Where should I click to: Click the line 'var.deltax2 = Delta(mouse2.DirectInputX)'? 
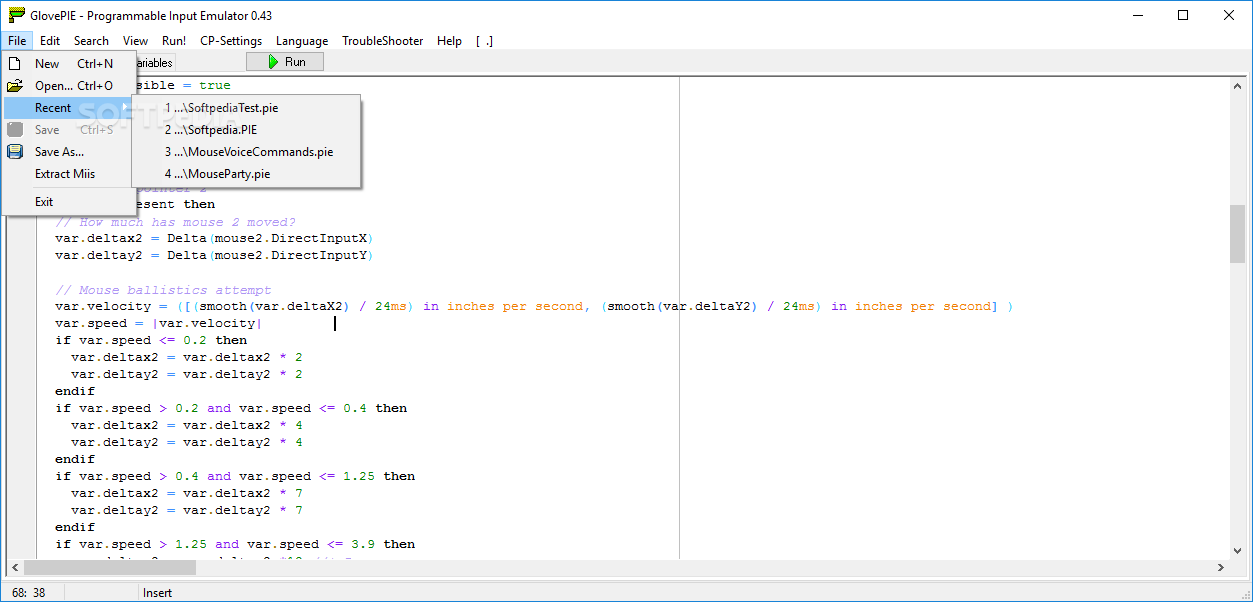214,238
